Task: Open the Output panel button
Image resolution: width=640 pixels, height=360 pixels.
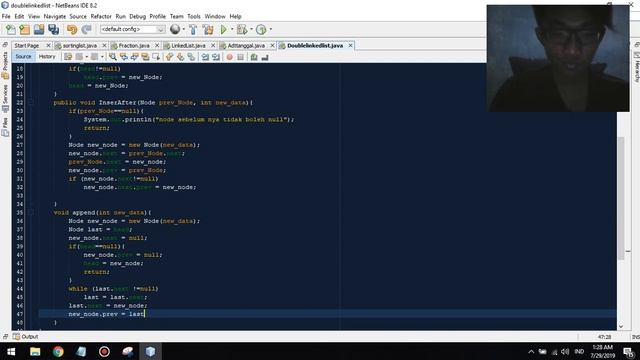Action: tap(25, 337)
